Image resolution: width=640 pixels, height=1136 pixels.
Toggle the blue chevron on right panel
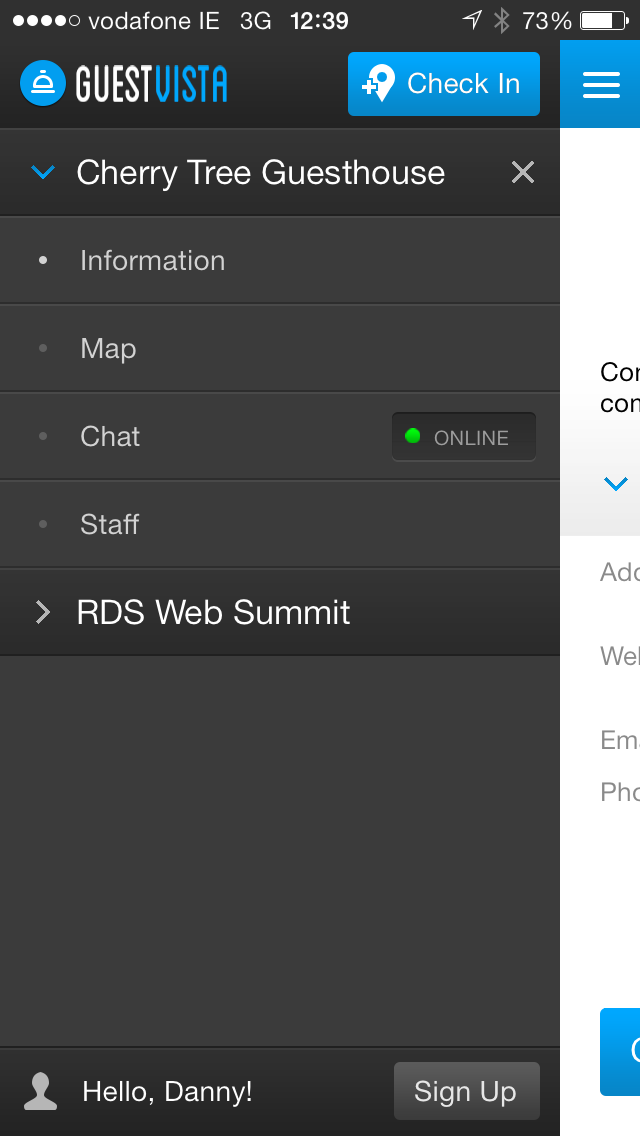click(x=615, y=483)
